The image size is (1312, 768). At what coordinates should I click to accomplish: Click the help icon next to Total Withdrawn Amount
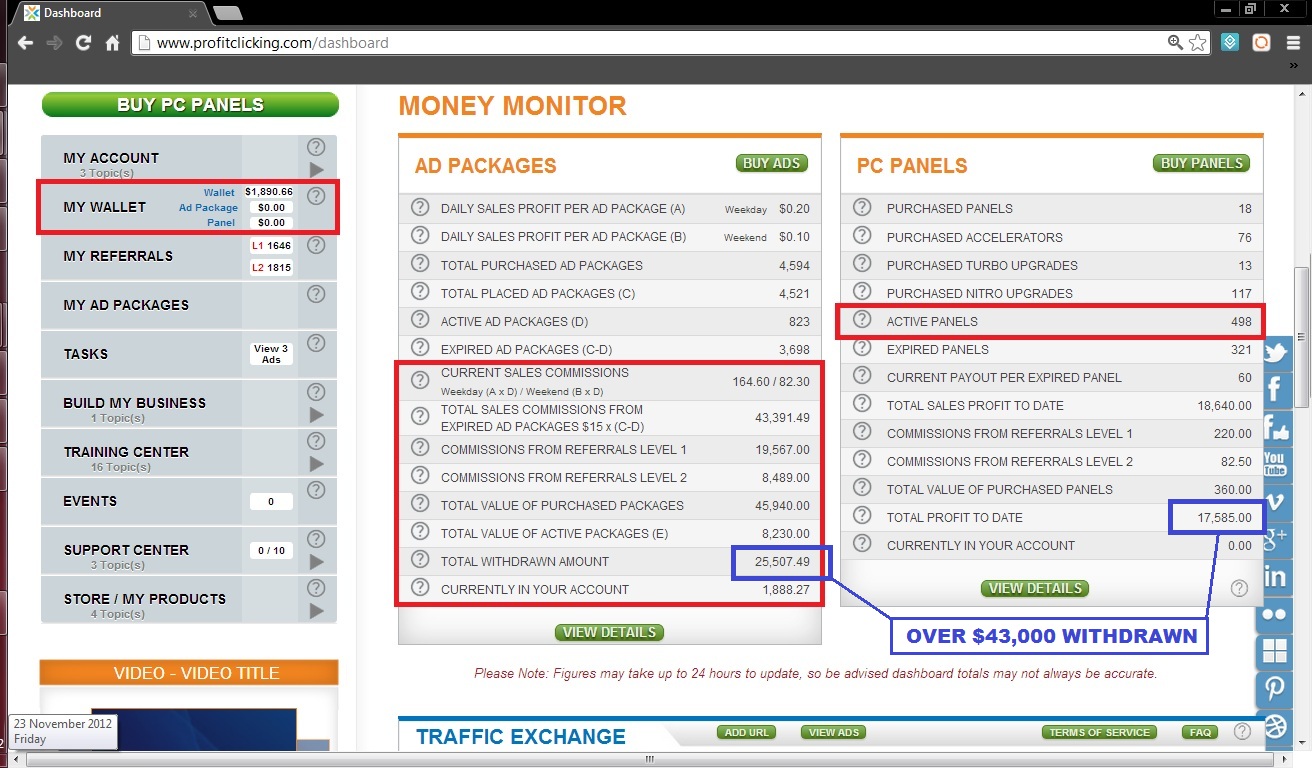point(420,561)
